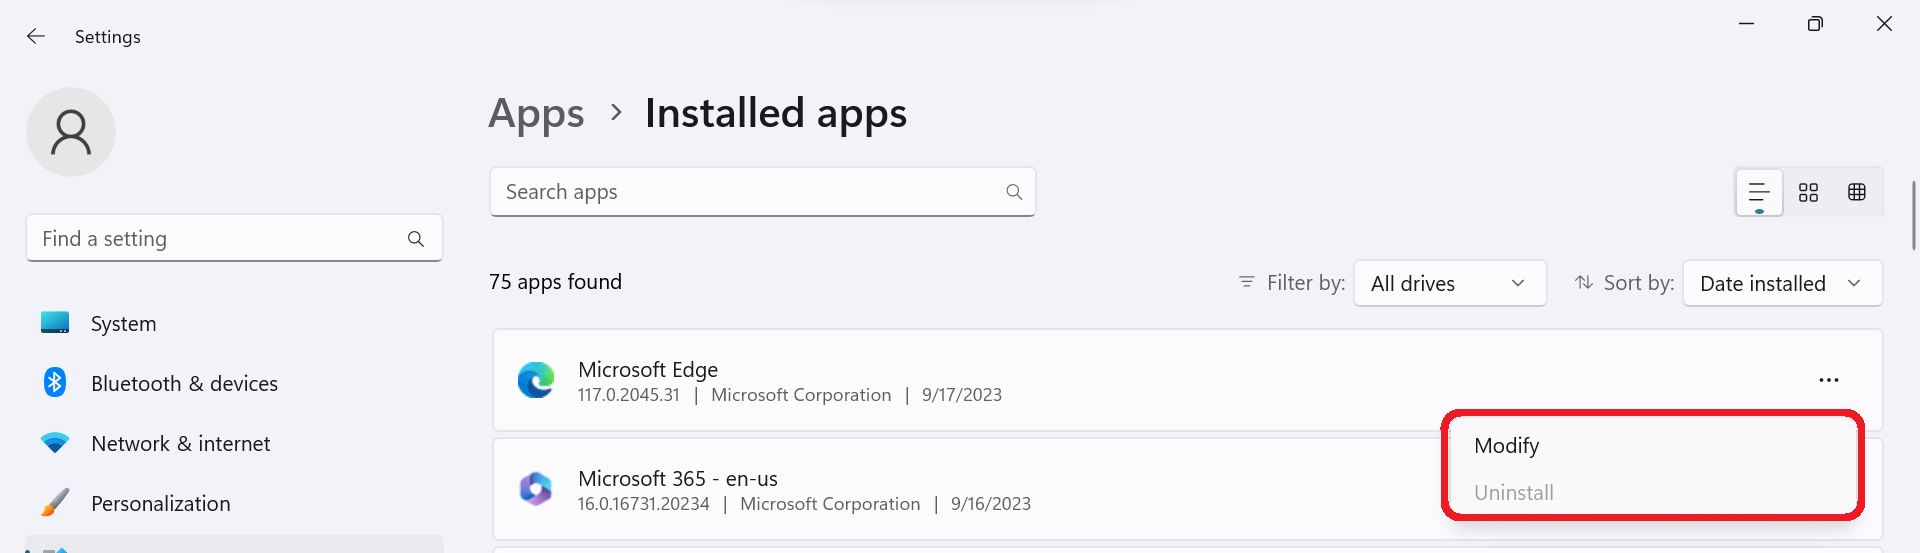
Task: Open the Sort by Date installed dropdown
Action: pyautogui.click(x=1782, y=284)
